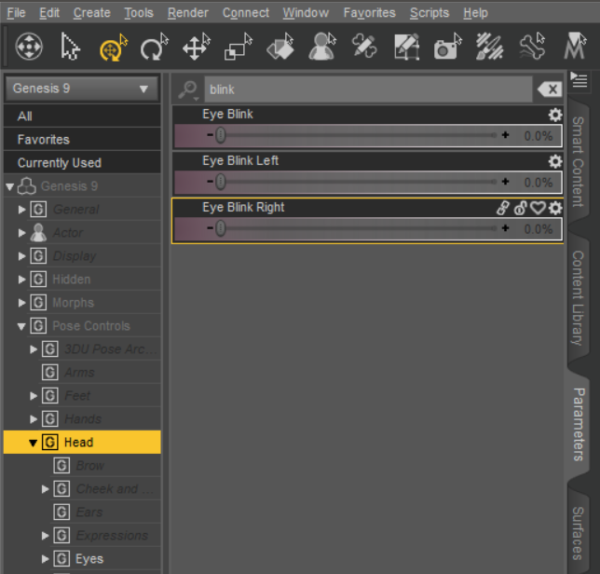Select the Arms group
Image resolution: width=600 pixels, height=574 pixels.
(x=82, y=372)
